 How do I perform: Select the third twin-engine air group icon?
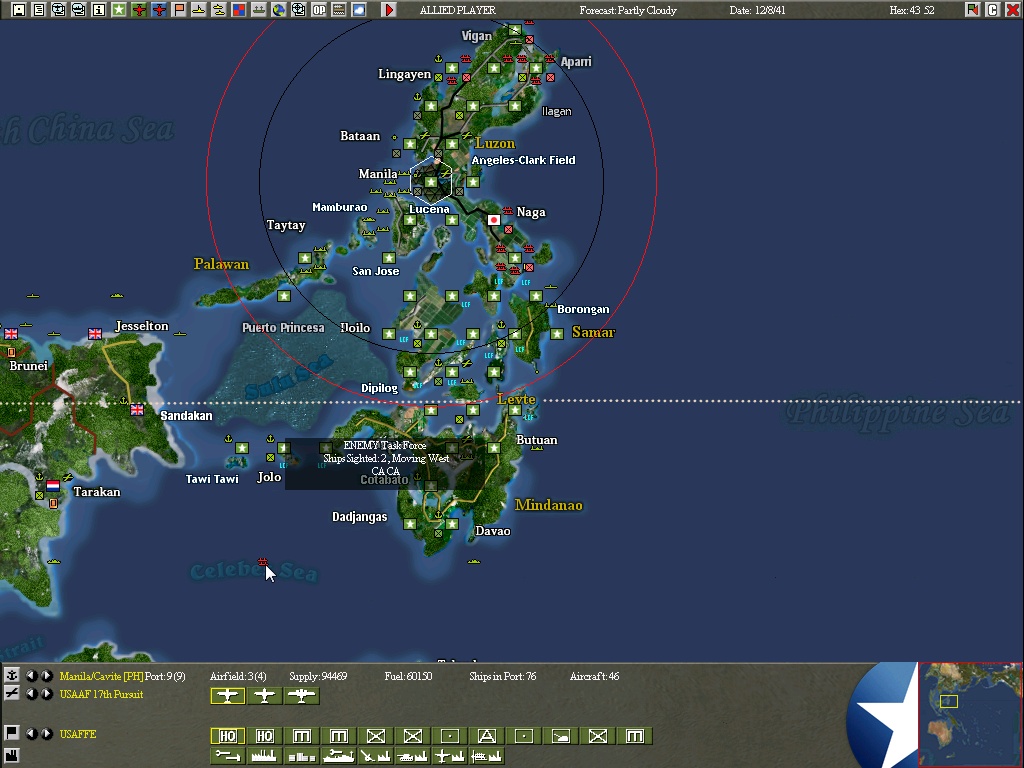[302, 696]
